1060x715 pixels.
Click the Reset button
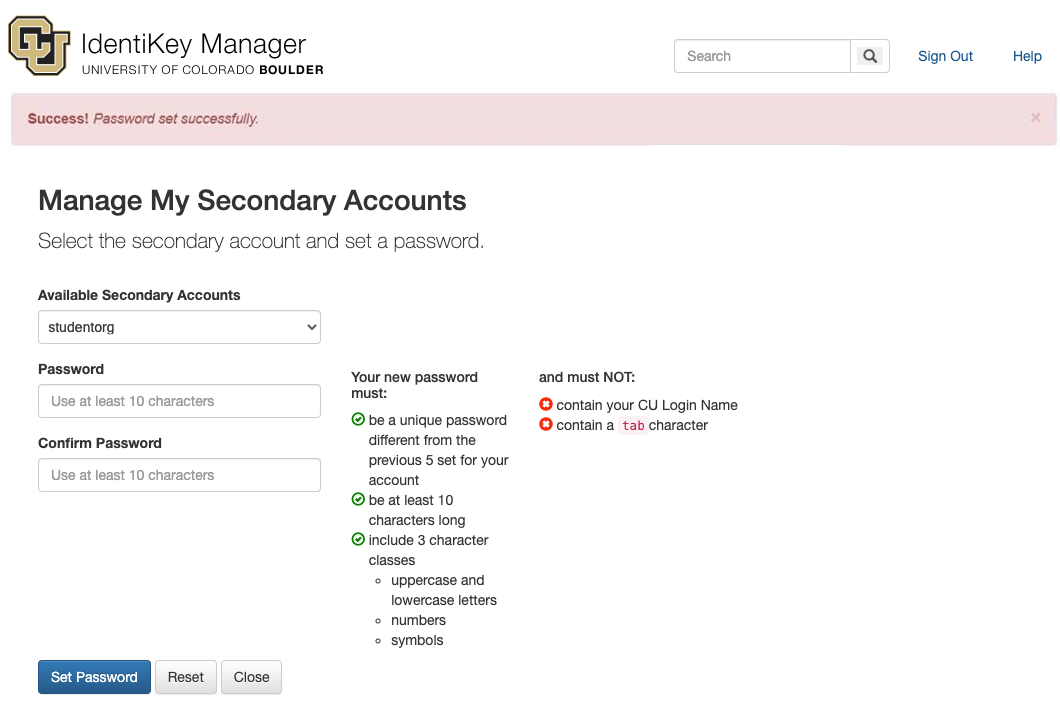185,677
